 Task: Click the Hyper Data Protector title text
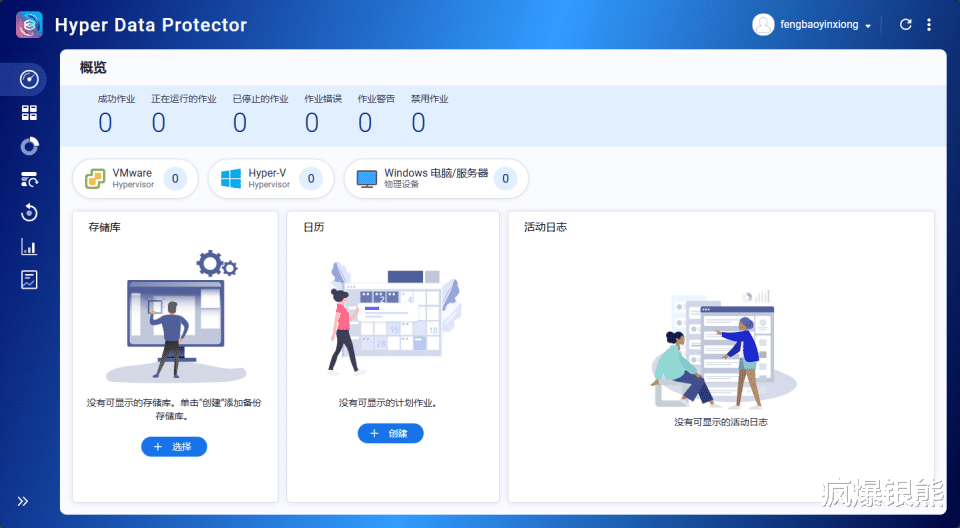pos(151,25)
